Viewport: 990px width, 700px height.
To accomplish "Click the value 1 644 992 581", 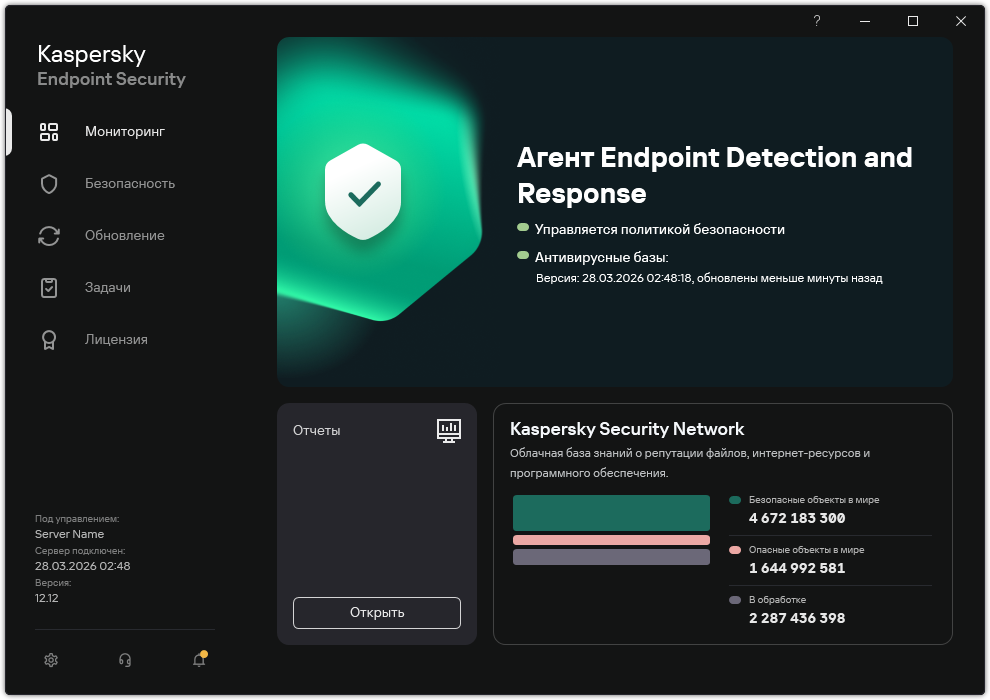I will tap(797, 568).
